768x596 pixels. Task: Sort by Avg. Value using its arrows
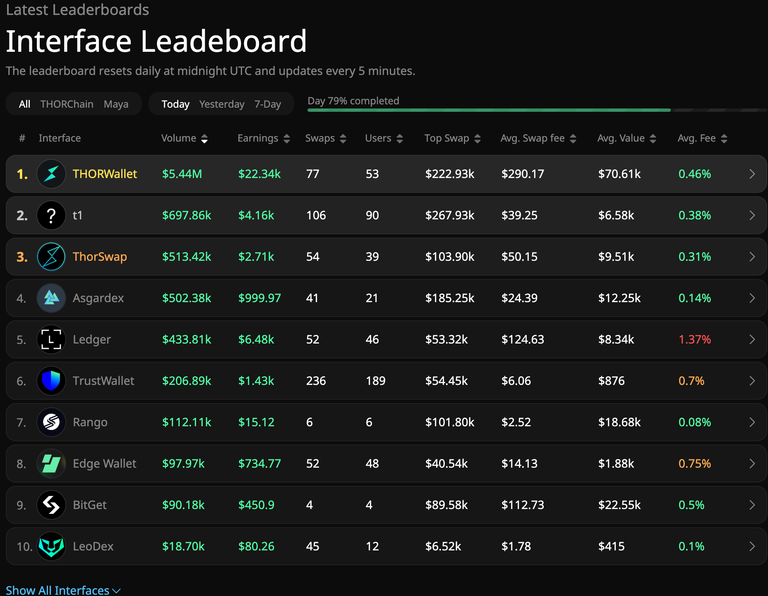coord(653,139)
